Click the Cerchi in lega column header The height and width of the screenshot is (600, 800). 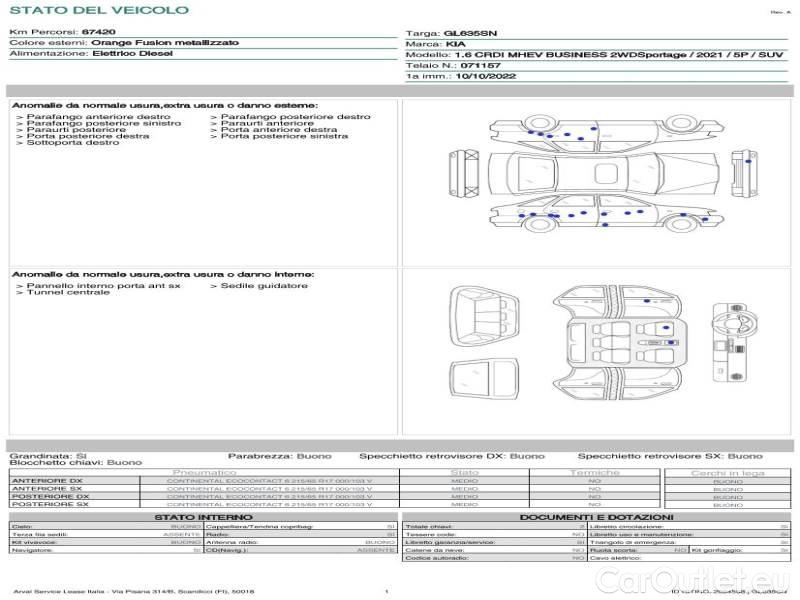(727, 472)
